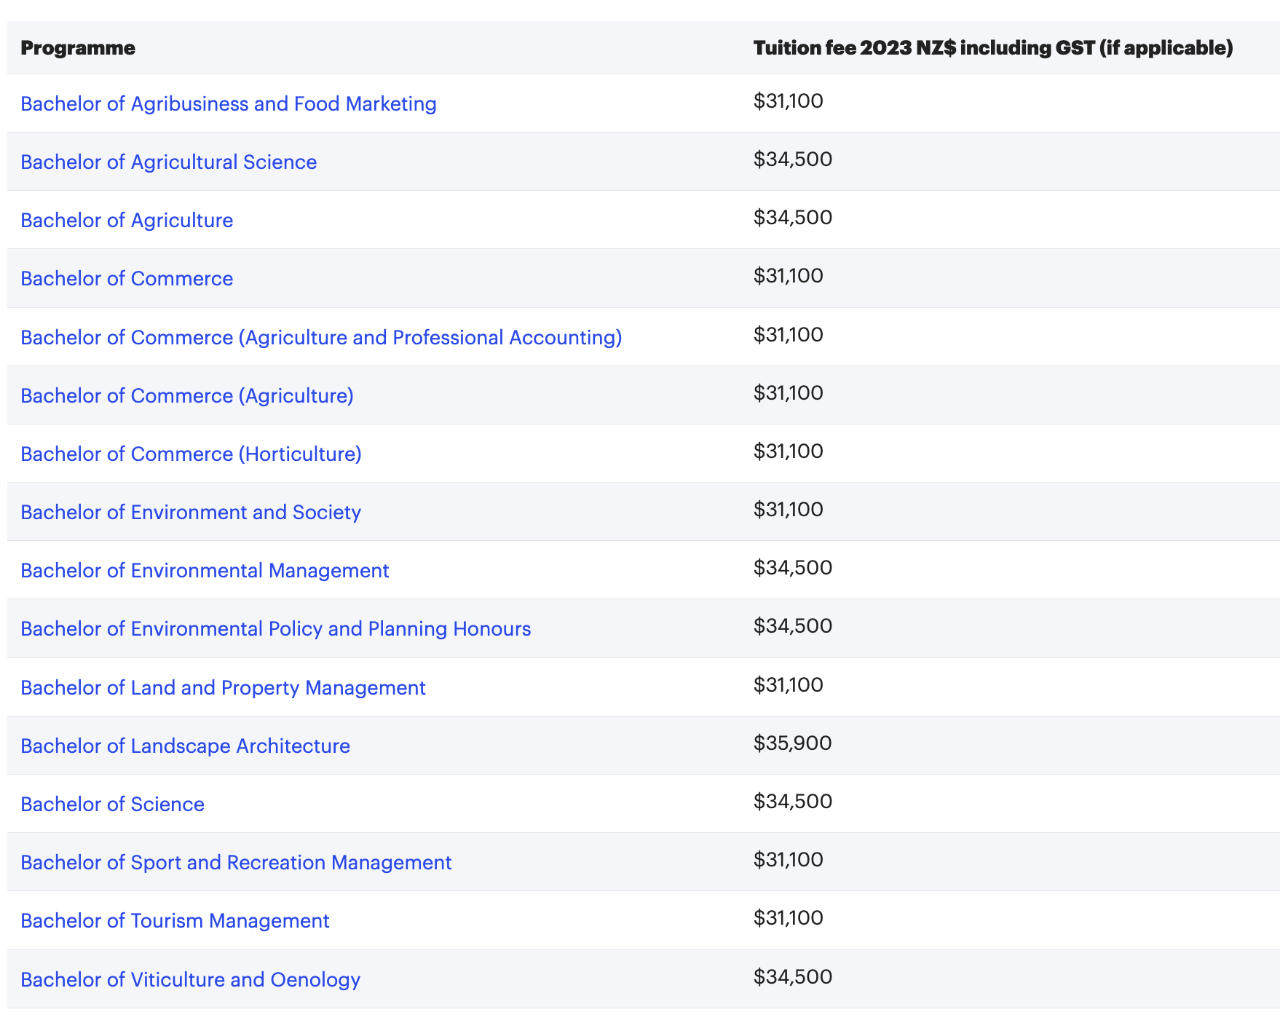Click the Tuition fee 2023 column header
Viewport: 1280px width, 1014px height.
[993, 48]
